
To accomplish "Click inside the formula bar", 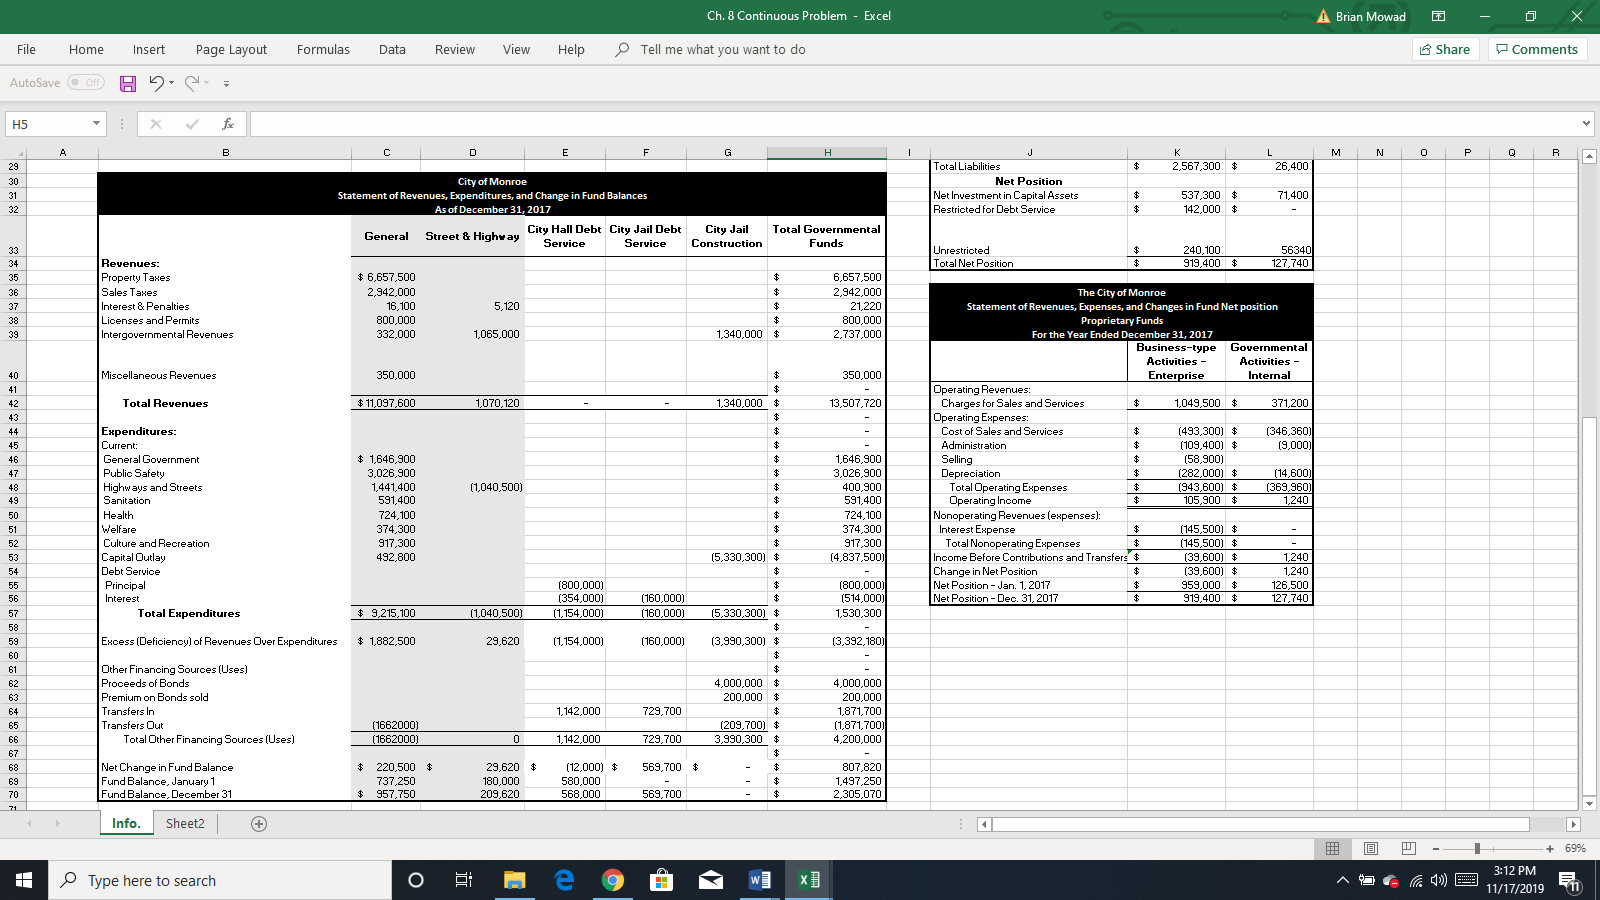I will click(x=700, y=123).
